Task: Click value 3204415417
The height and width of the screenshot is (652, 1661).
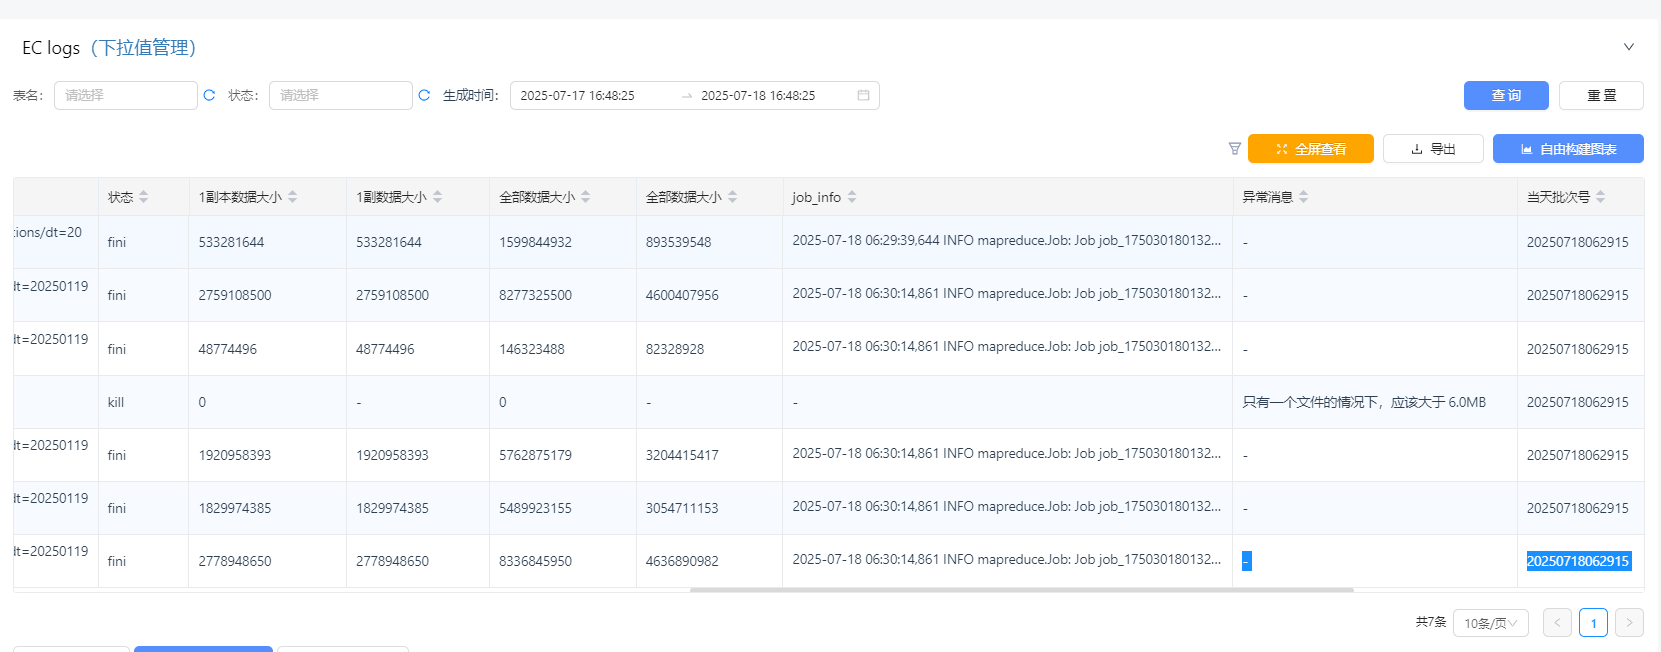Action: [x=682, y=455]
